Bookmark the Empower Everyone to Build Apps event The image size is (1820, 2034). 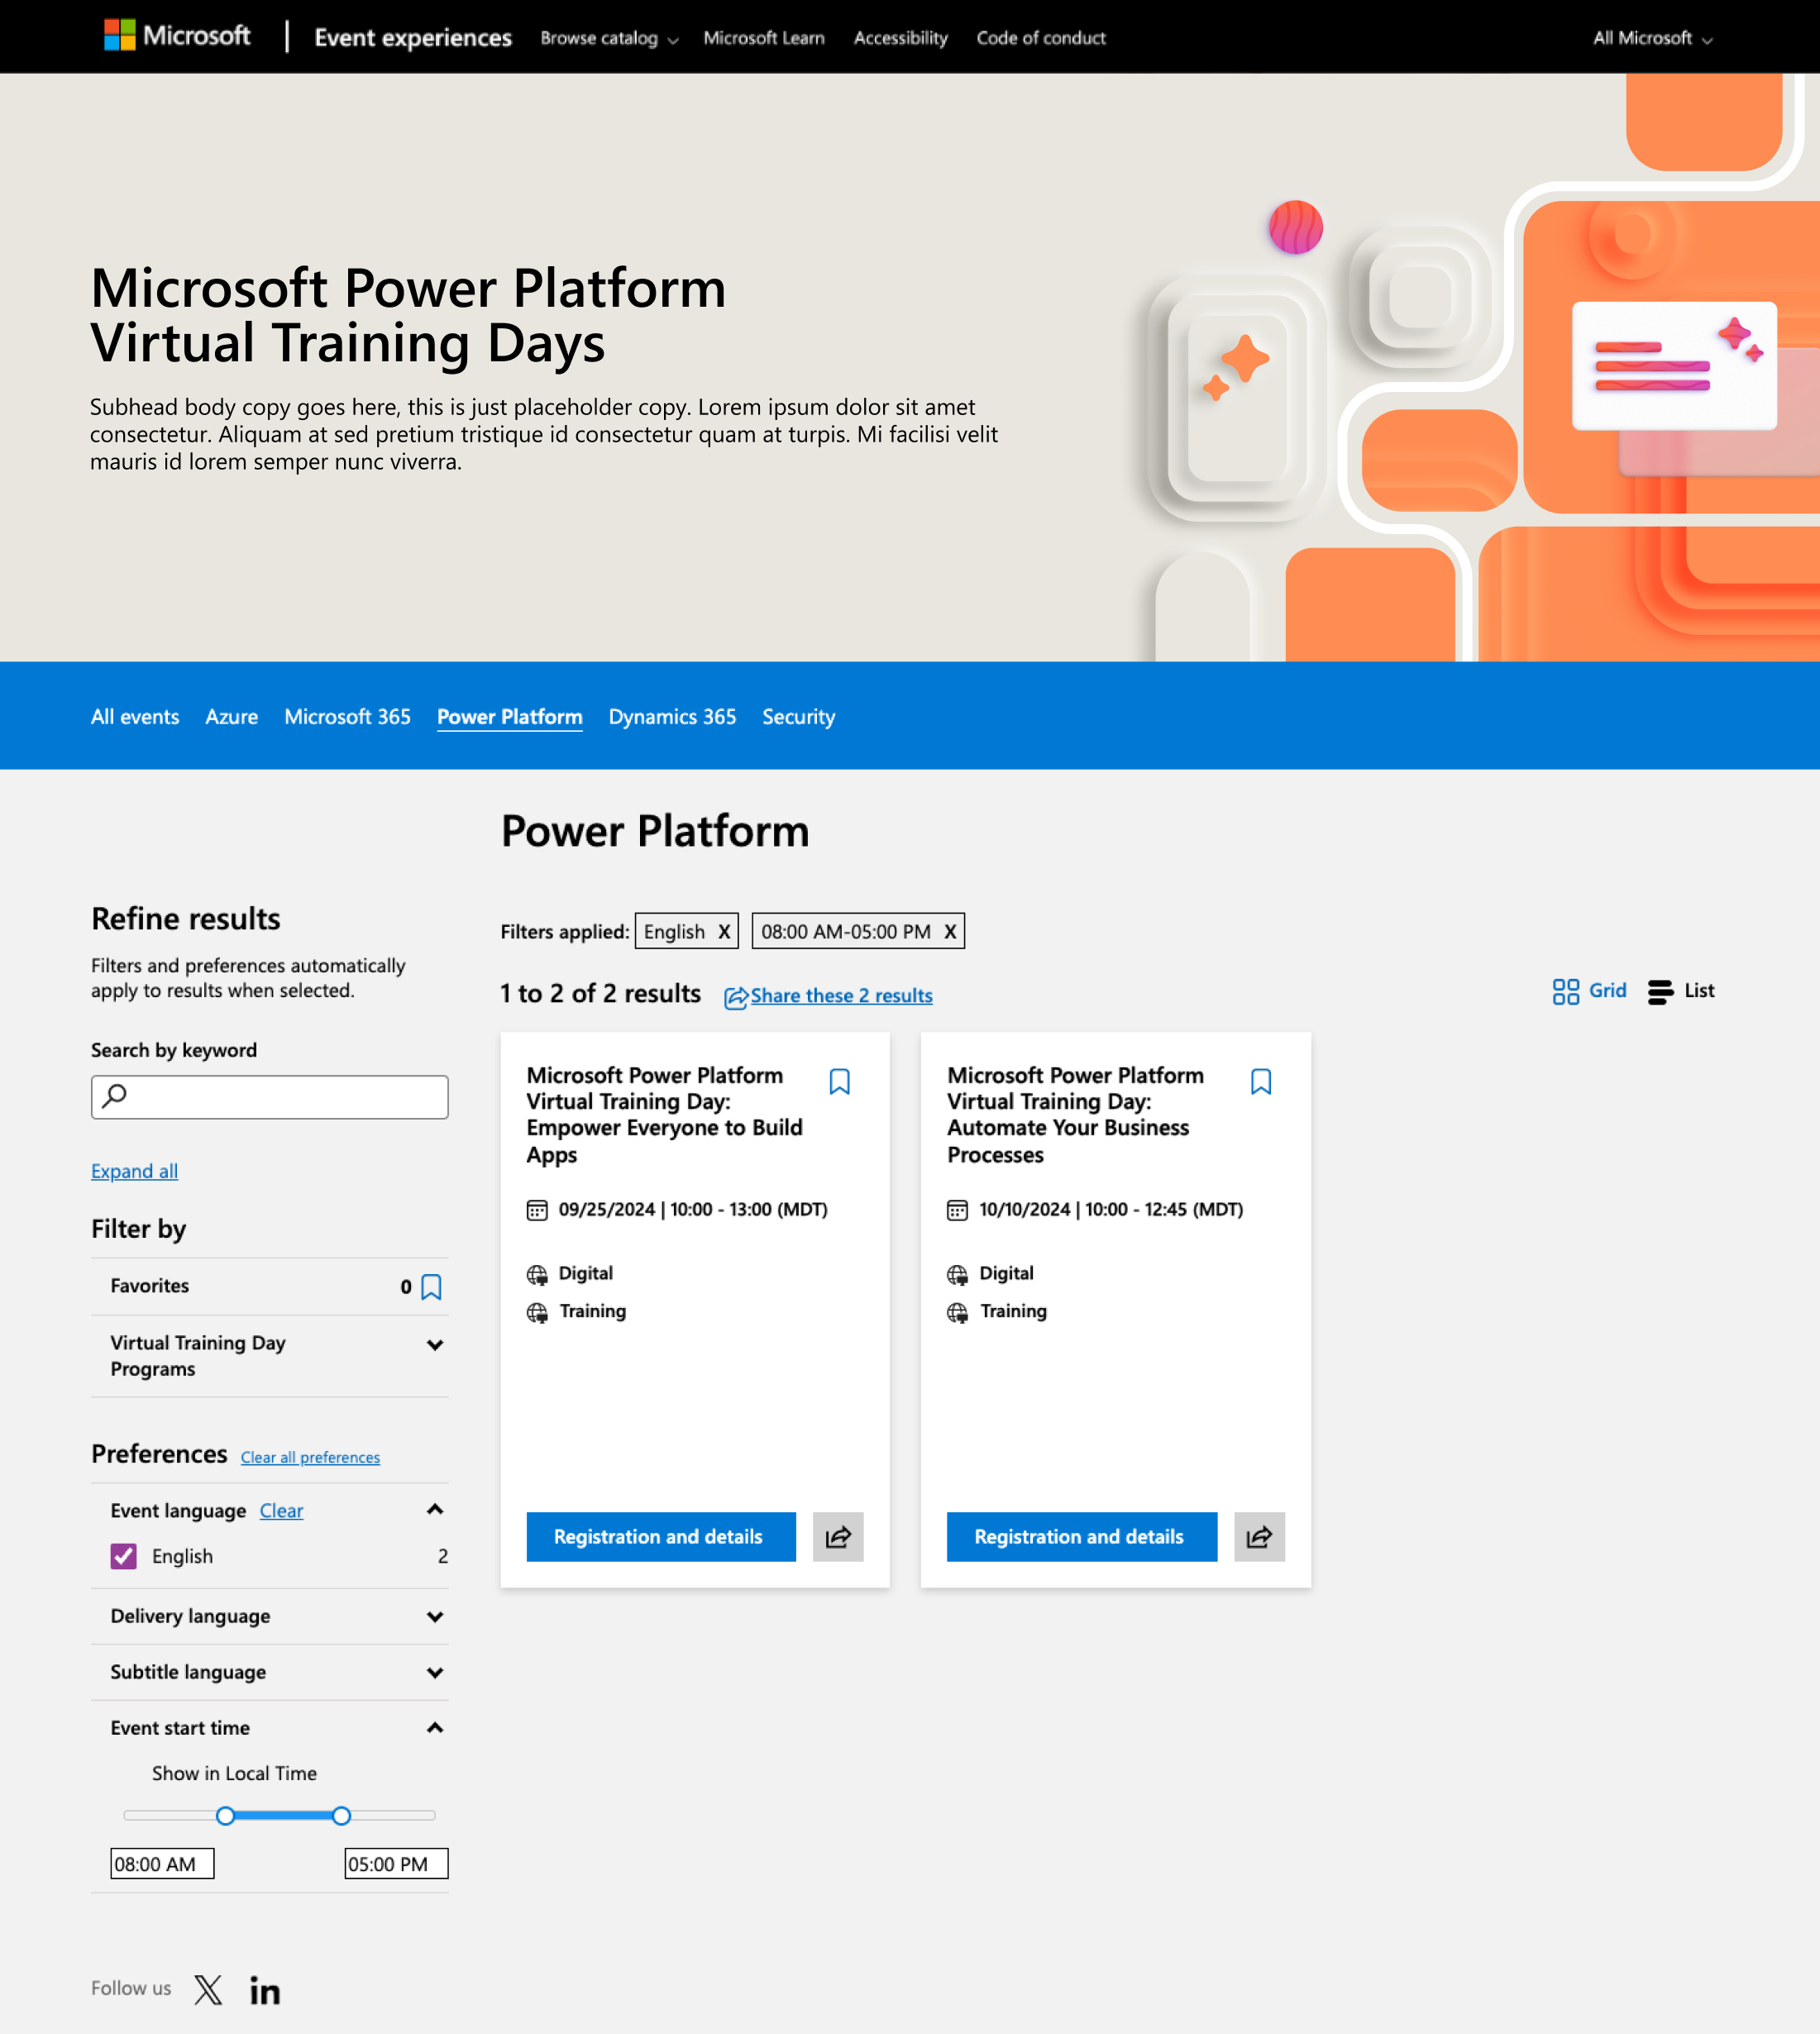click(x=839, y=1081)
